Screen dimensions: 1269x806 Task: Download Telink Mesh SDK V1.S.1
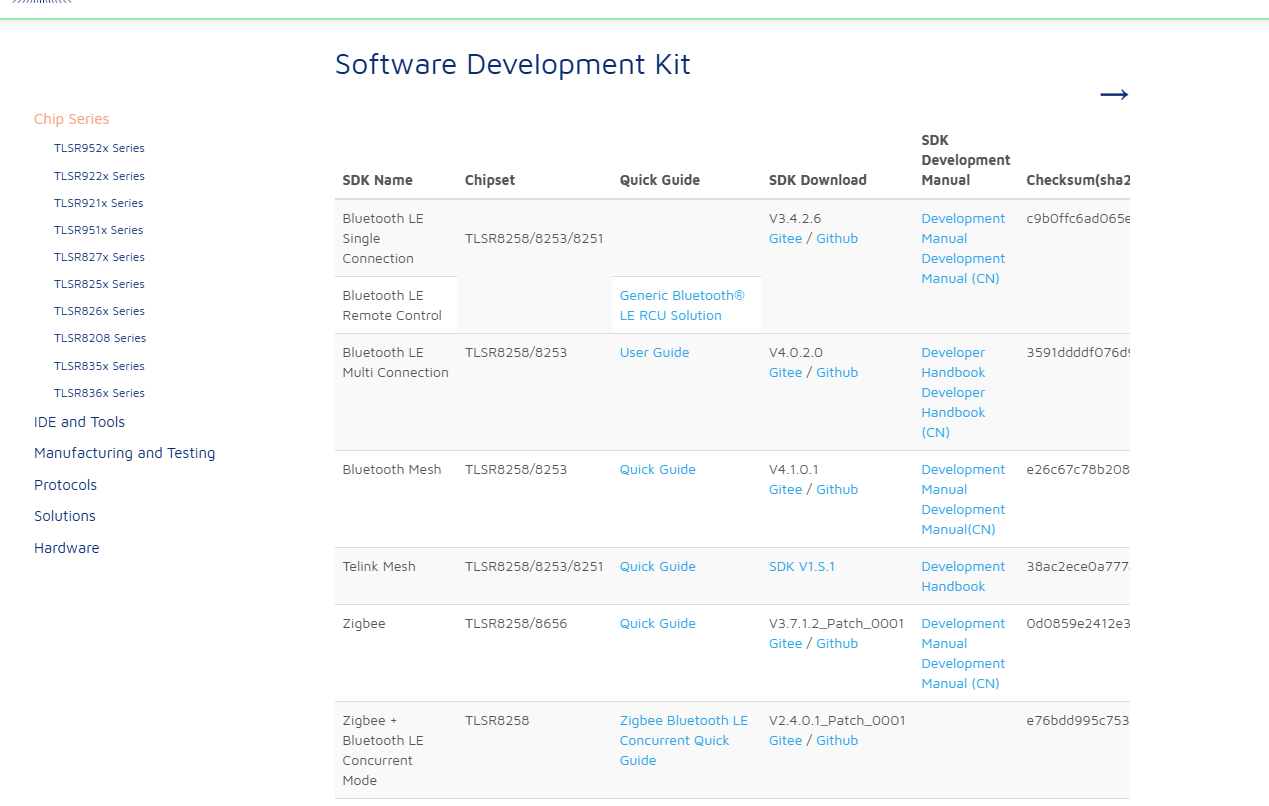tap(802, 566)
